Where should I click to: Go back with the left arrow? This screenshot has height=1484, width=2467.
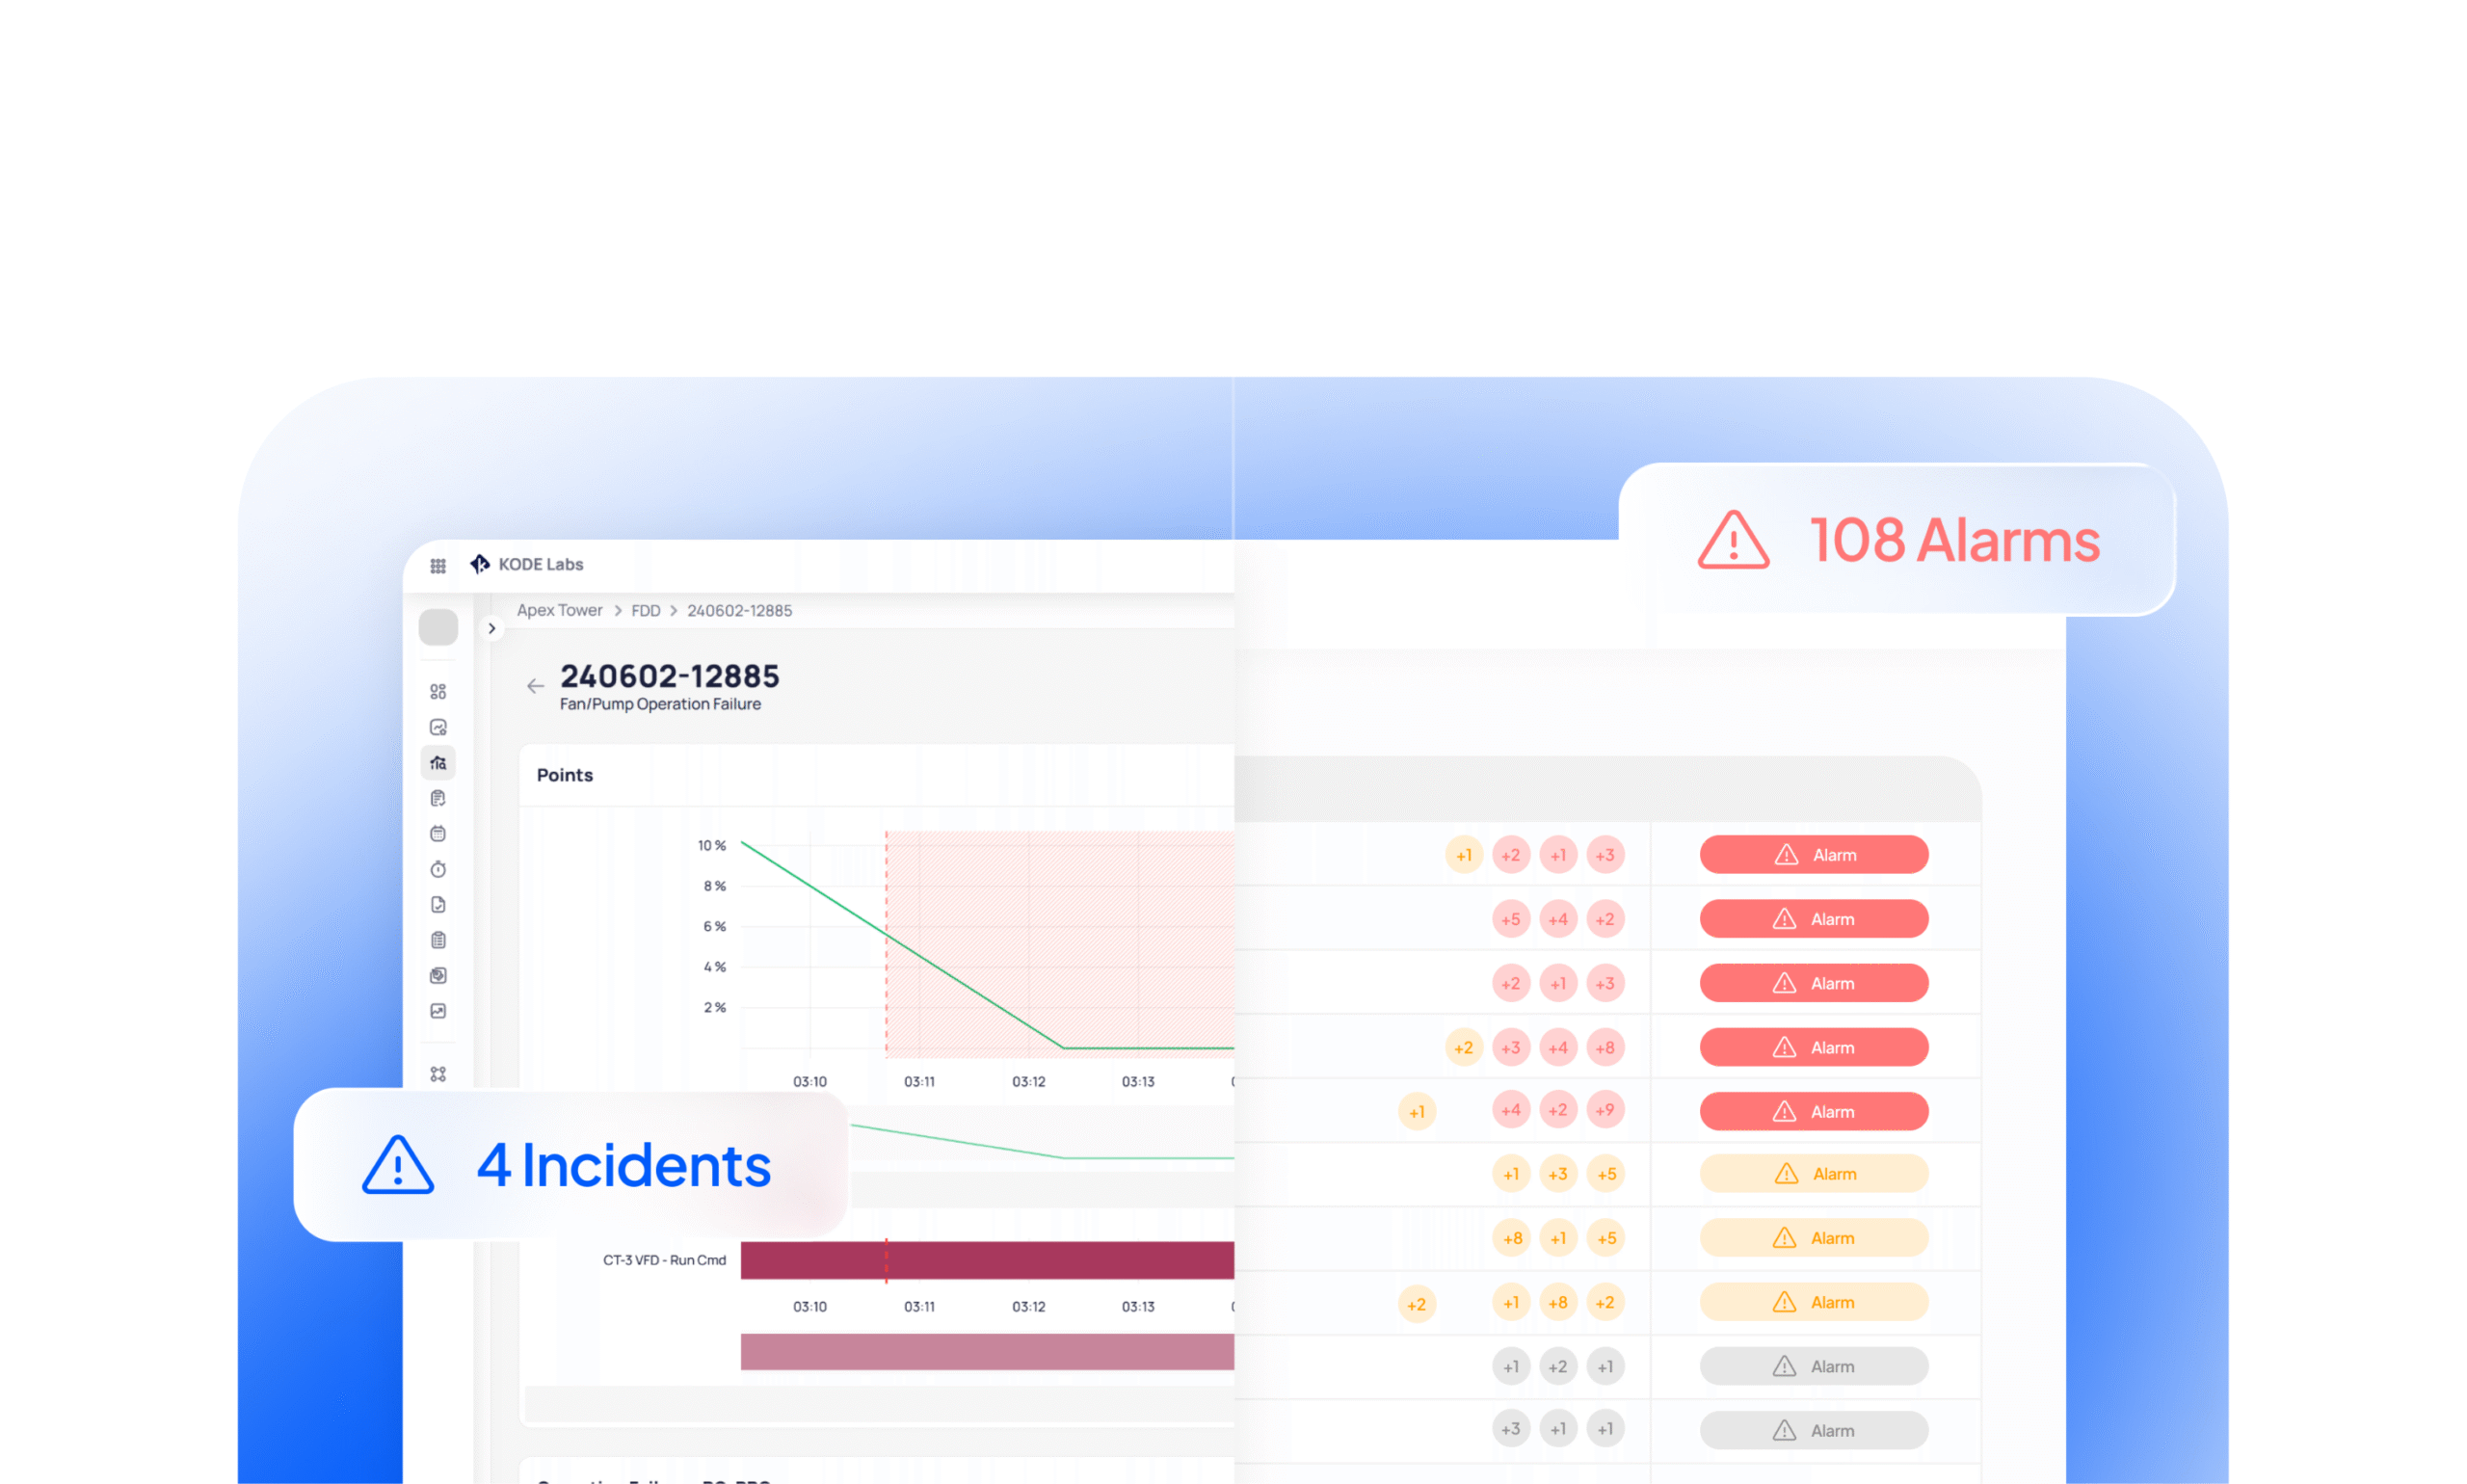tap(535, 686)
